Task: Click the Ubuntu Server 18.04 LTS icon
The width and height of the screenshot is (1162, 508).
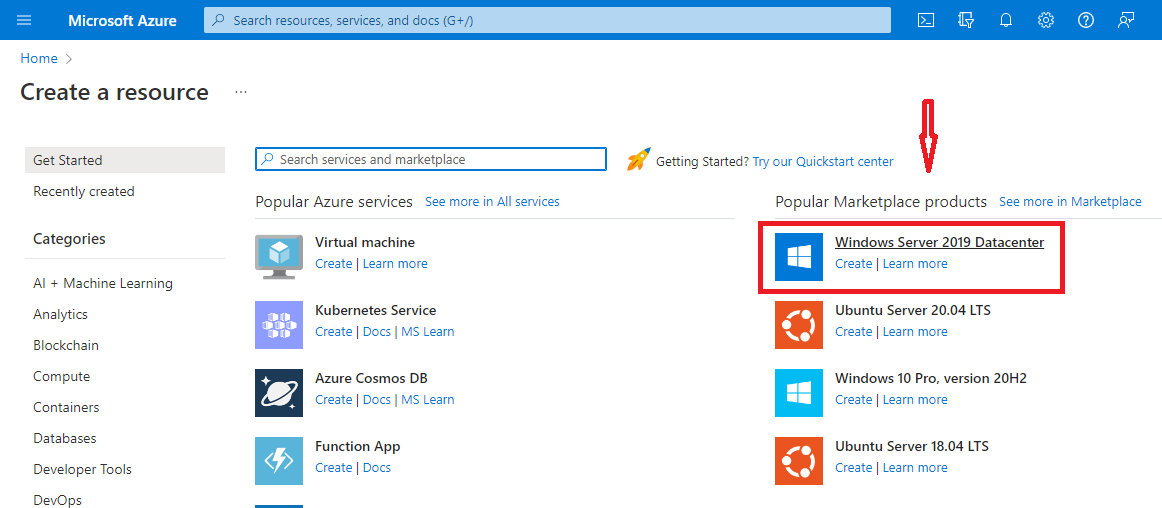Action: tap(799, 461)
